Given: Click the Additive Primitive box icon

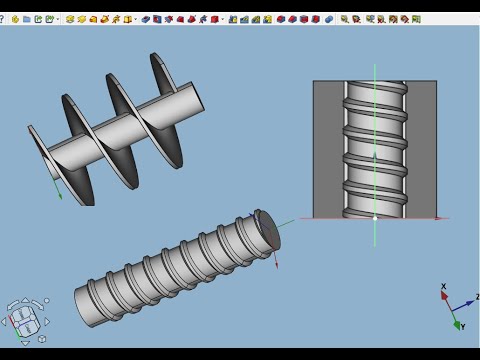Looking at the screenshot, I should [127, 19].
